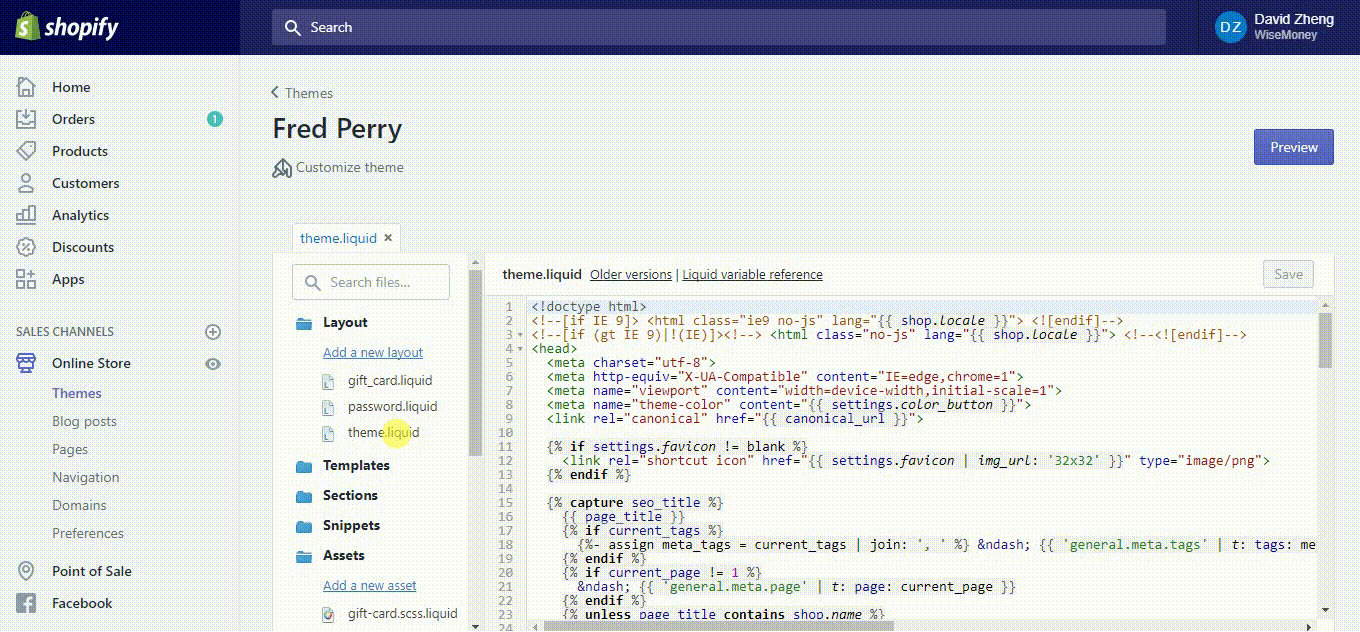The width and height of the screenshot is (1360, 632).
Task: Click the Discounts badge icon
Action: 27,247
